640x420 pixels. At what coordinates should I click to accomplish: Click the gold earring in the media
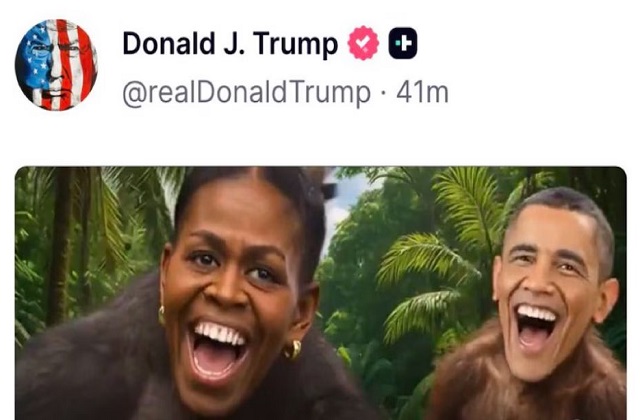pos(293,350)
